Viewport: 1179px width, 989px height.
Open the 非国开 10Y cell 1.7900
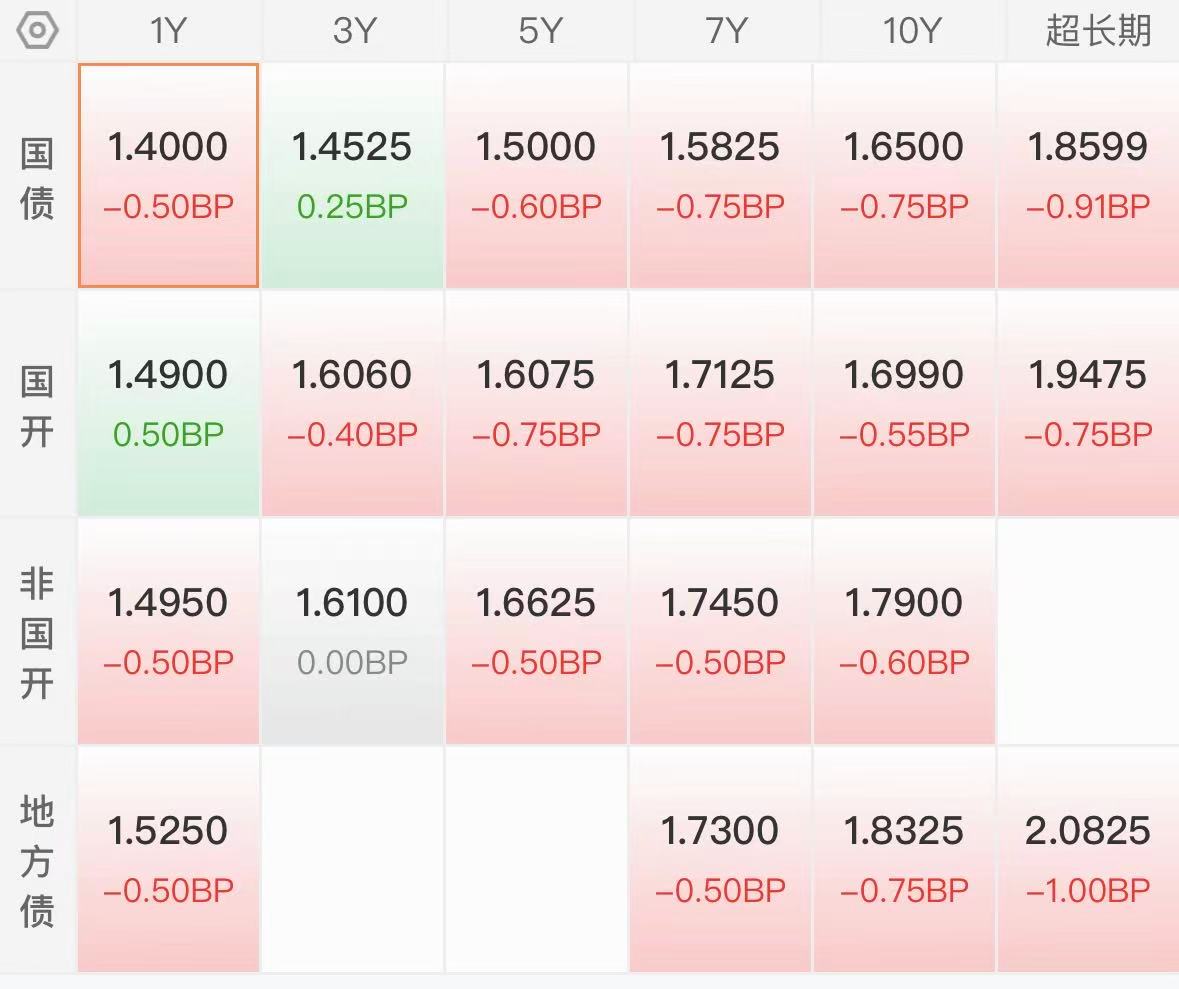pos(904,632)
